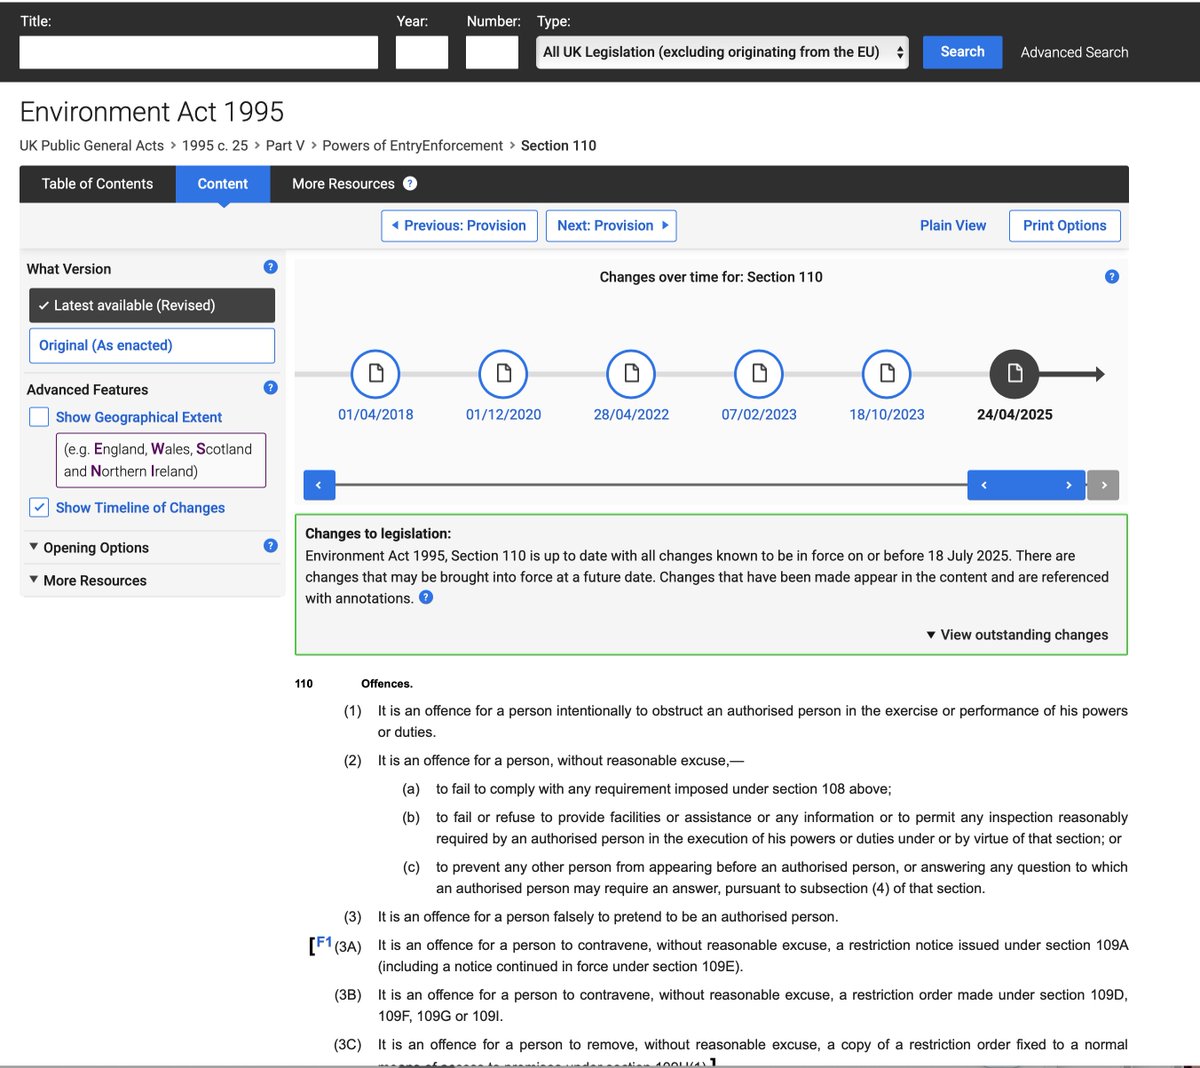Uncheck Show Timeline of Changes checkbox

[x=39, y=507]
